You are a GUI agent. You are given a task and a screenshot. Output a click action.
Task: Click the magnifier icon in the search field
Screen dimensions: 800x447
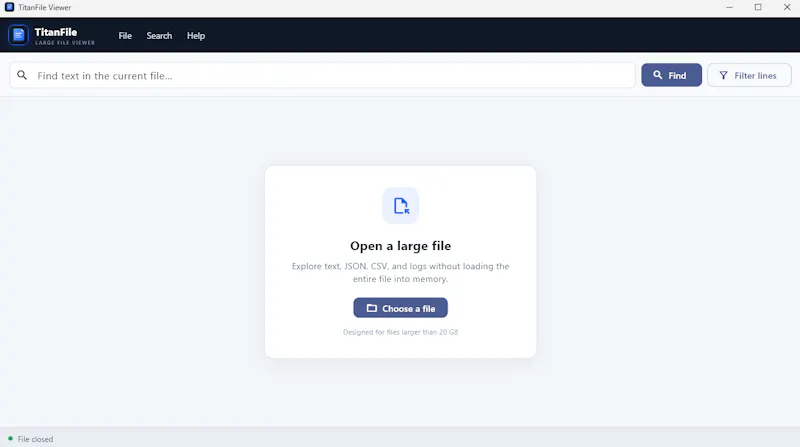pyautogui.click(x=22, y=76)
